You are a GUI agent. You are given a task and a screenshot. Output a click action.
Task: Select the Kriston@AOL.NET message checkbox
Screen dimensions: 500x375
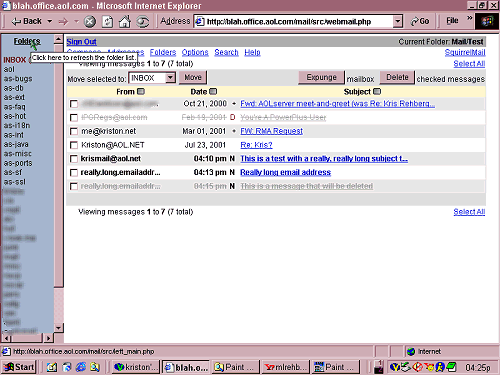(74, 145)
